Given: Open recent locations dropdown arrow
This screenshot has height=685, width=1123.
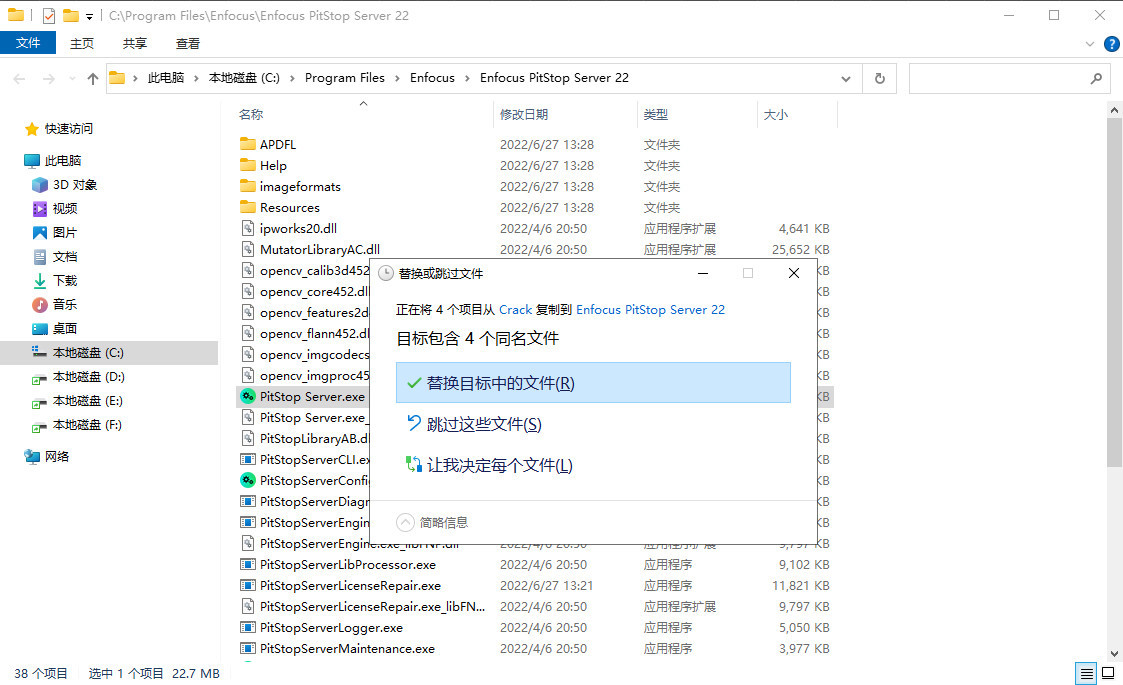Looking at the screenshot, I should pyautogui.click(x=72, y=79).
